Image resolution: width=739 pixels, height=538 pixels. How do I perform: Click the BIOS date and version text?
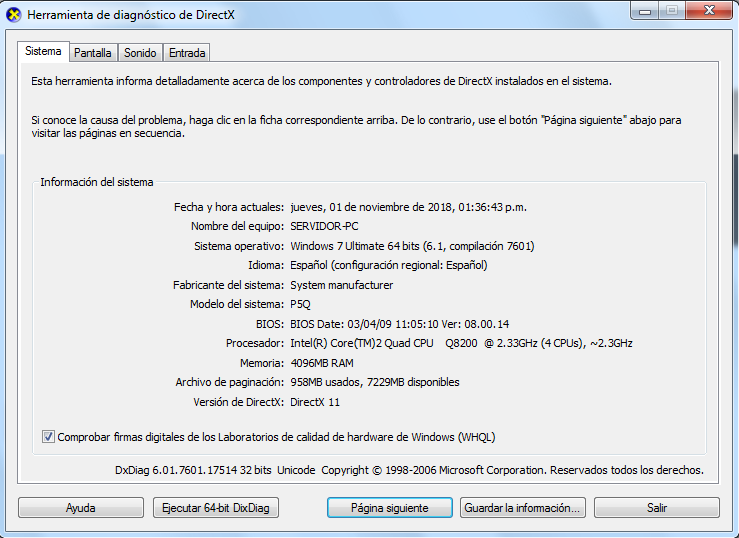399,324
